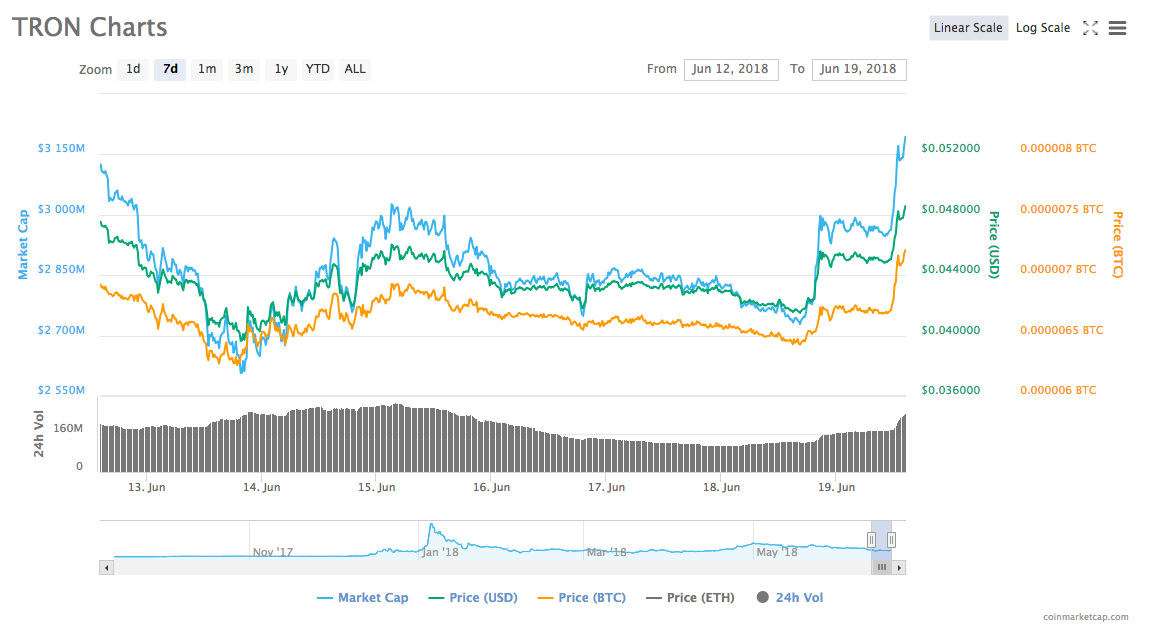Click the right arrow on the range scrollbar
The width and height of the screenshot is (1160, 636).
899,567
